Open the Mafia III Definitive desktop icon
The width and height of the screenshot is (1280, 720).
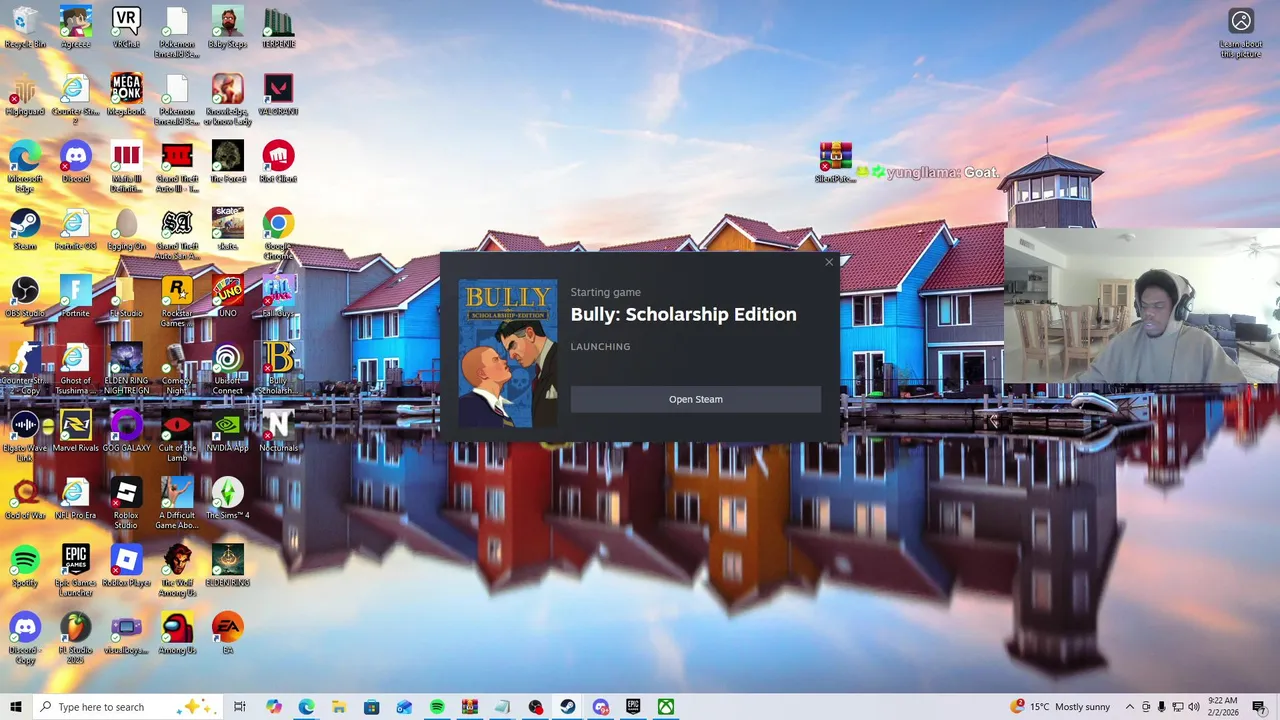(126, 166)
